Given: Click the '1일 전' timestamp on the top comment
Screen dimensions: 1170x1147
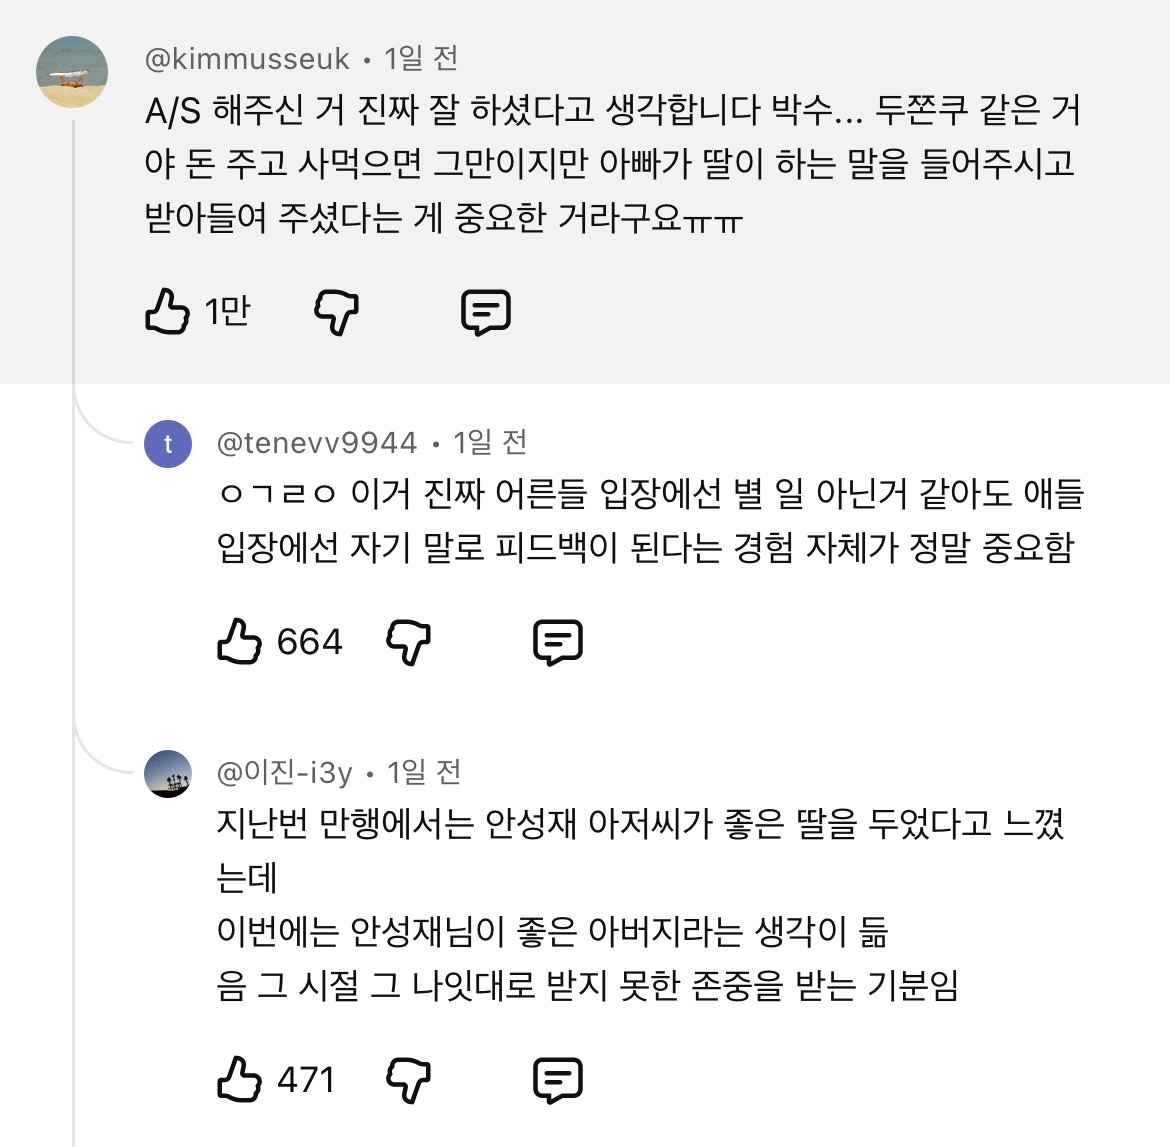Looking at the screenshot, I should 421,59.
